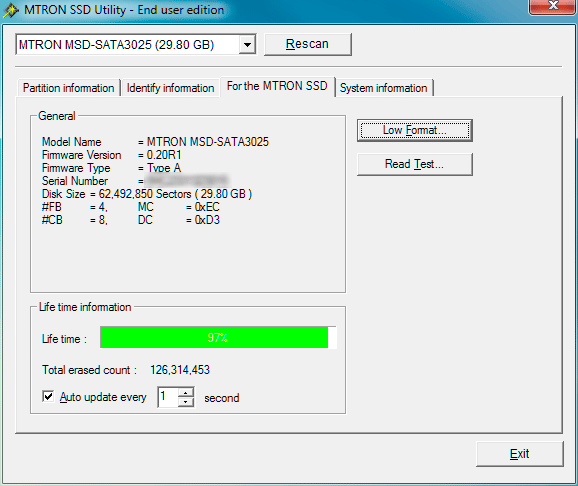Click the Rescan button

(307, 44)
